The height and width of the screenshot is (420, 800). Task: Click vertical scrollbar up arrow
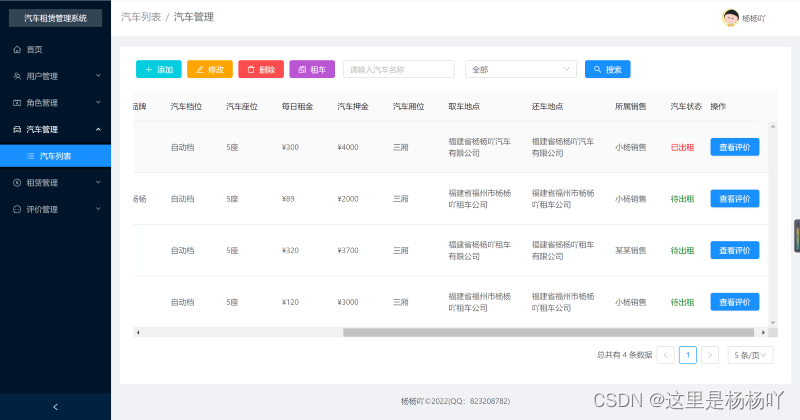(x=773, y=126)
